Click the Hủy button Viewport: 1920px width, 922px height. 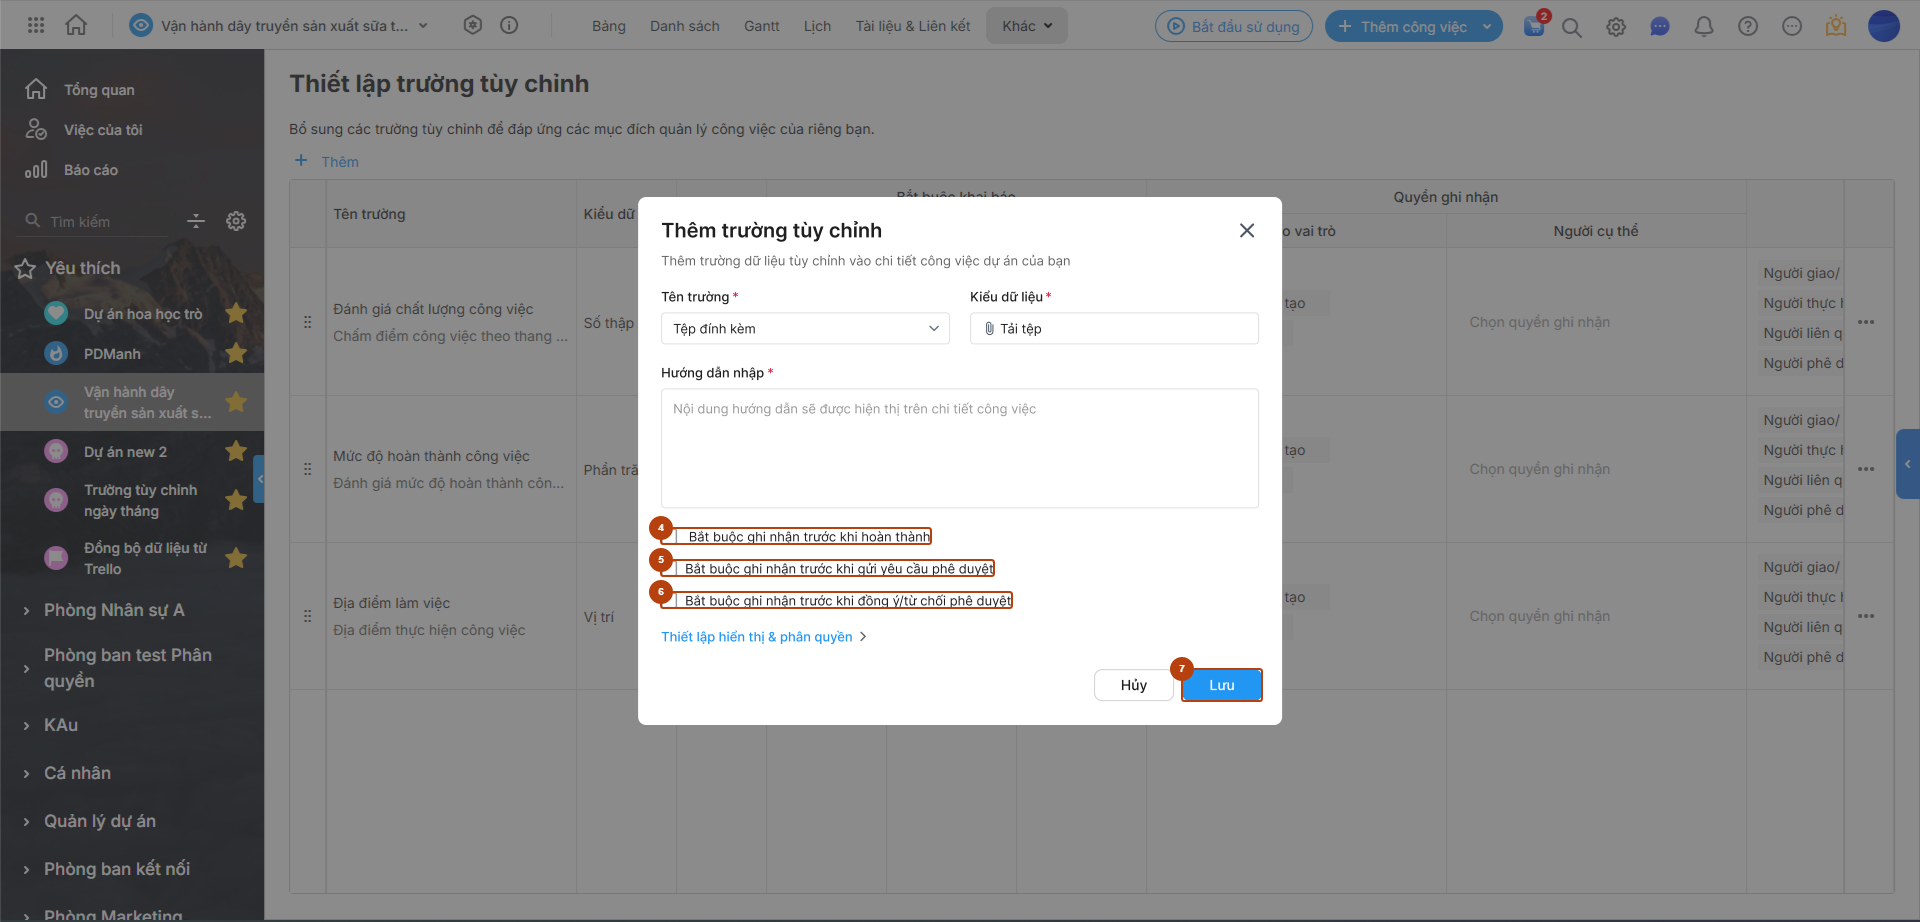(x=1134, y=685)
